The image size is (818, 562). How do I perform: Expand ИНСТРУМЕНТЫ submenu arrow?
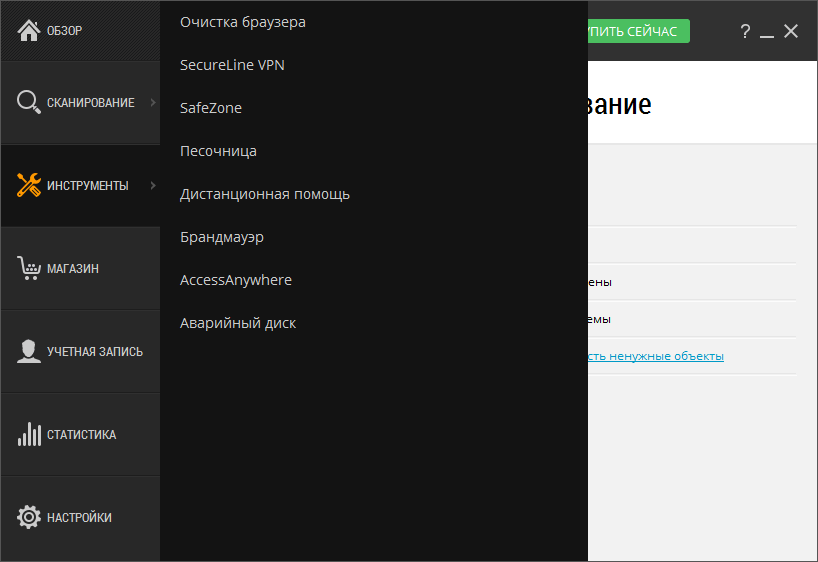[x=153, y=185]
